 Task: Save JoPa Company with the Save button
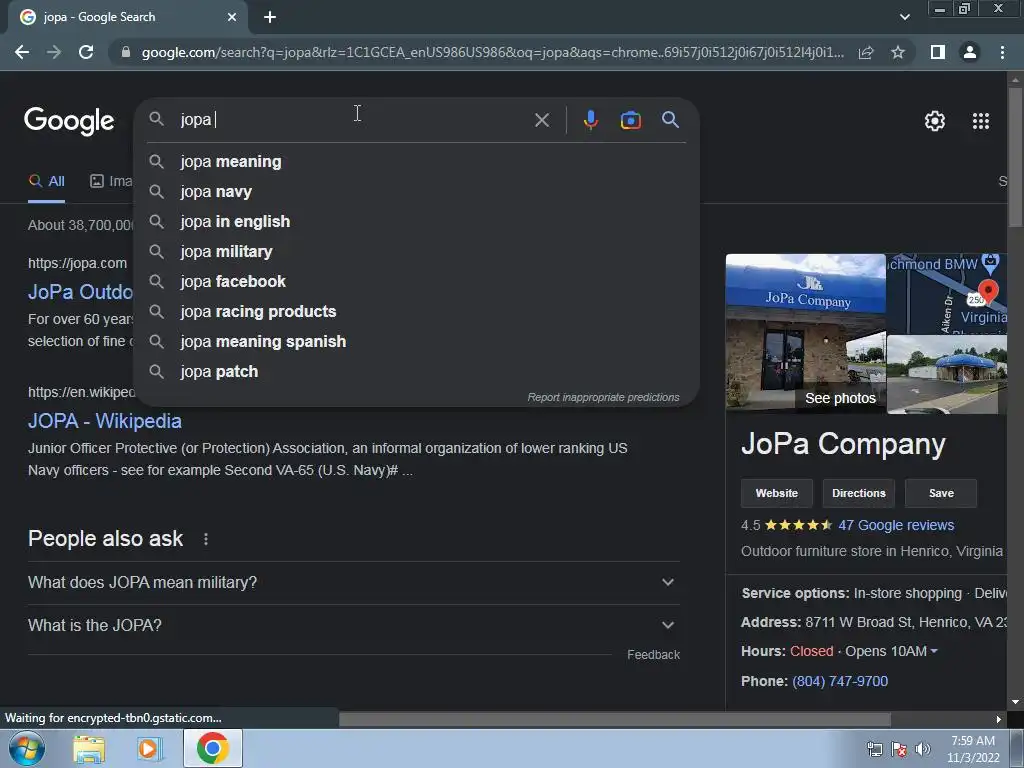[941, 493]
